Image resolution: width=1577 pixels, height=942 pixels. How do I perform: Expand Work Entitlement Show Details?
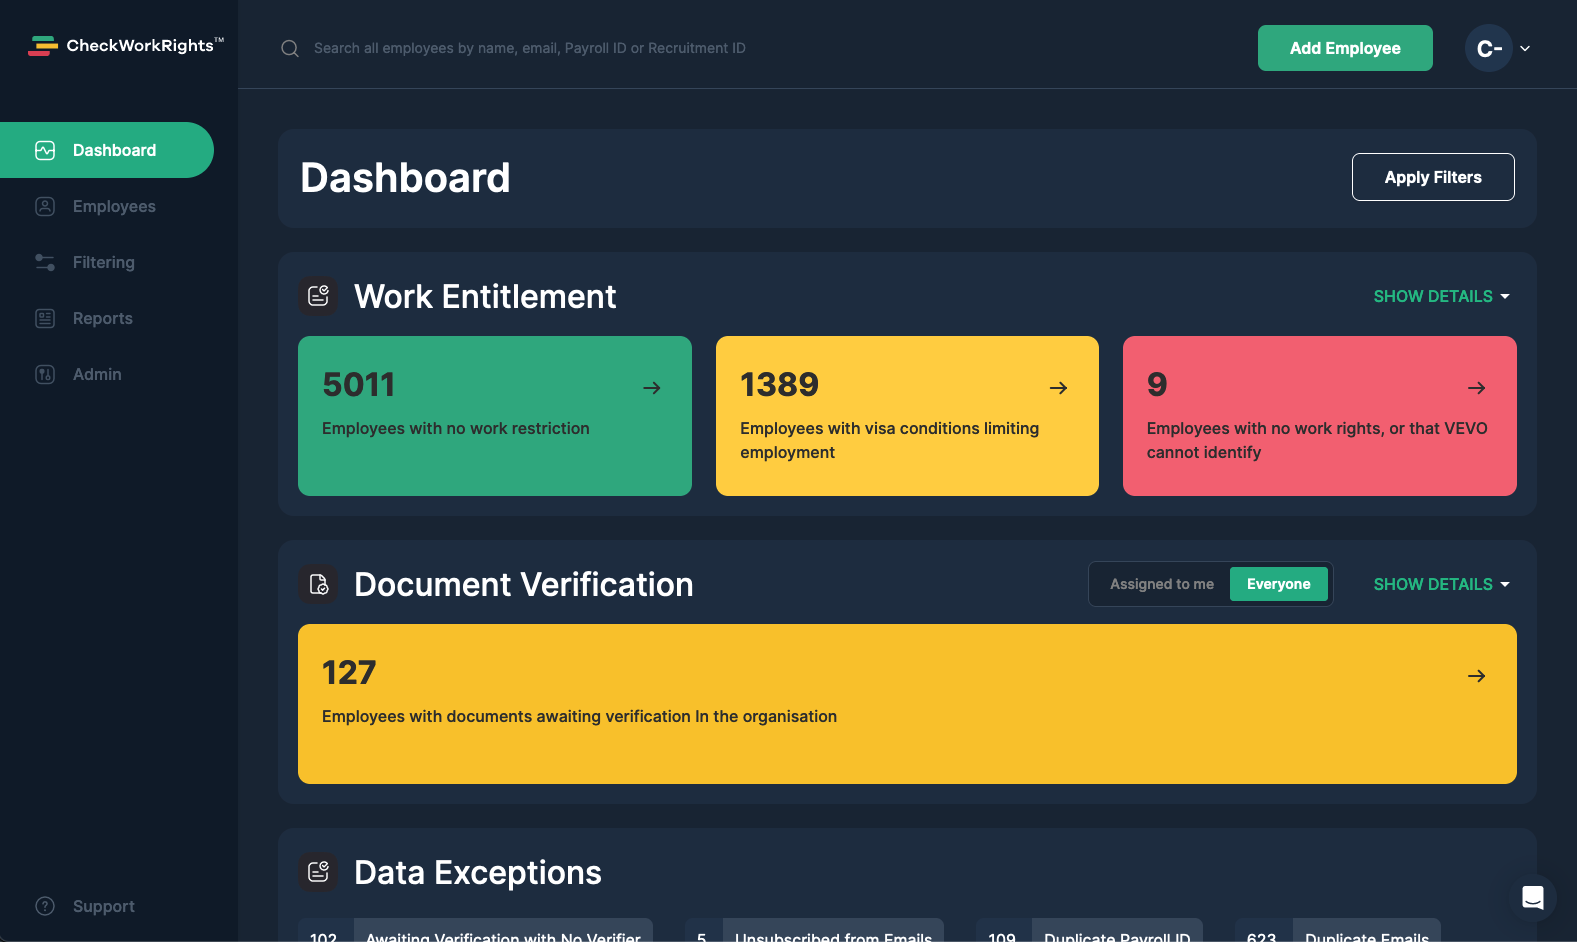click(1441, 296)
